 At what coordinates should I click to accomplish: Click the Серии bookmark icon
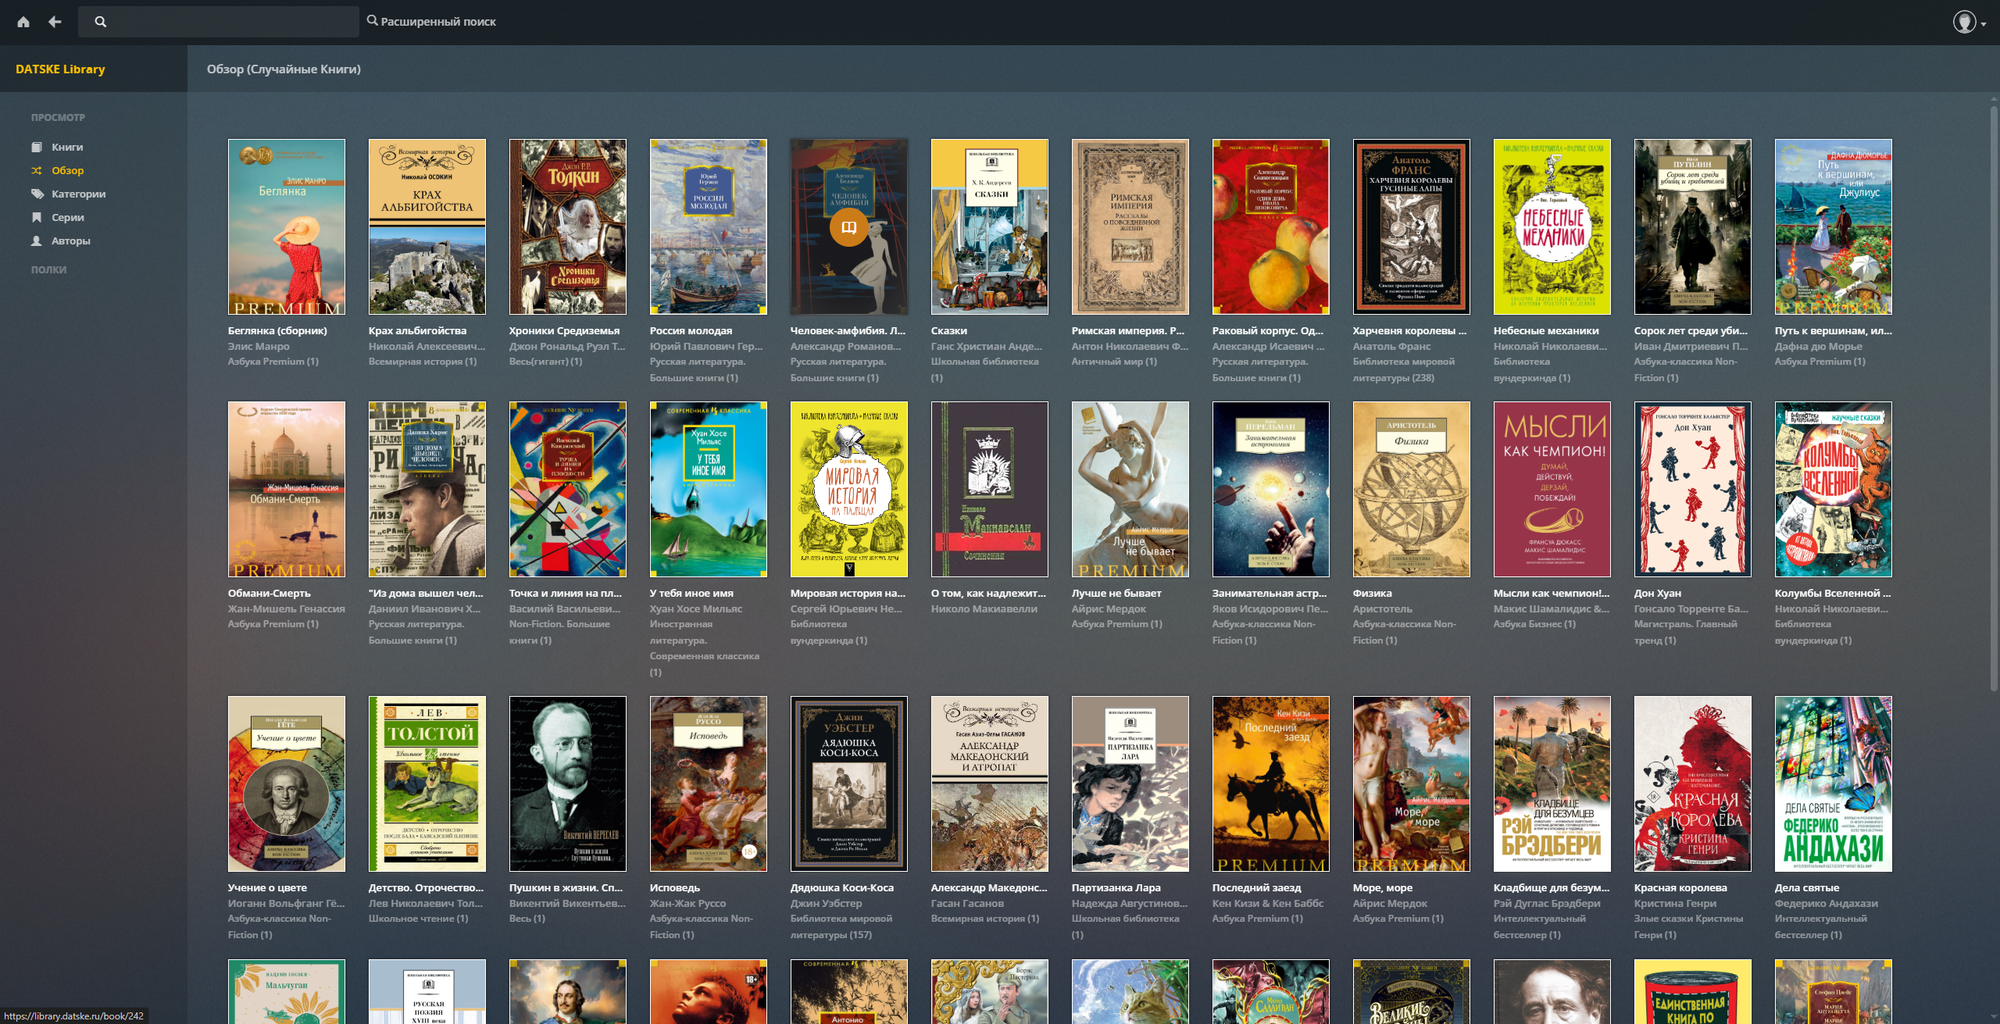coord(37,217)
